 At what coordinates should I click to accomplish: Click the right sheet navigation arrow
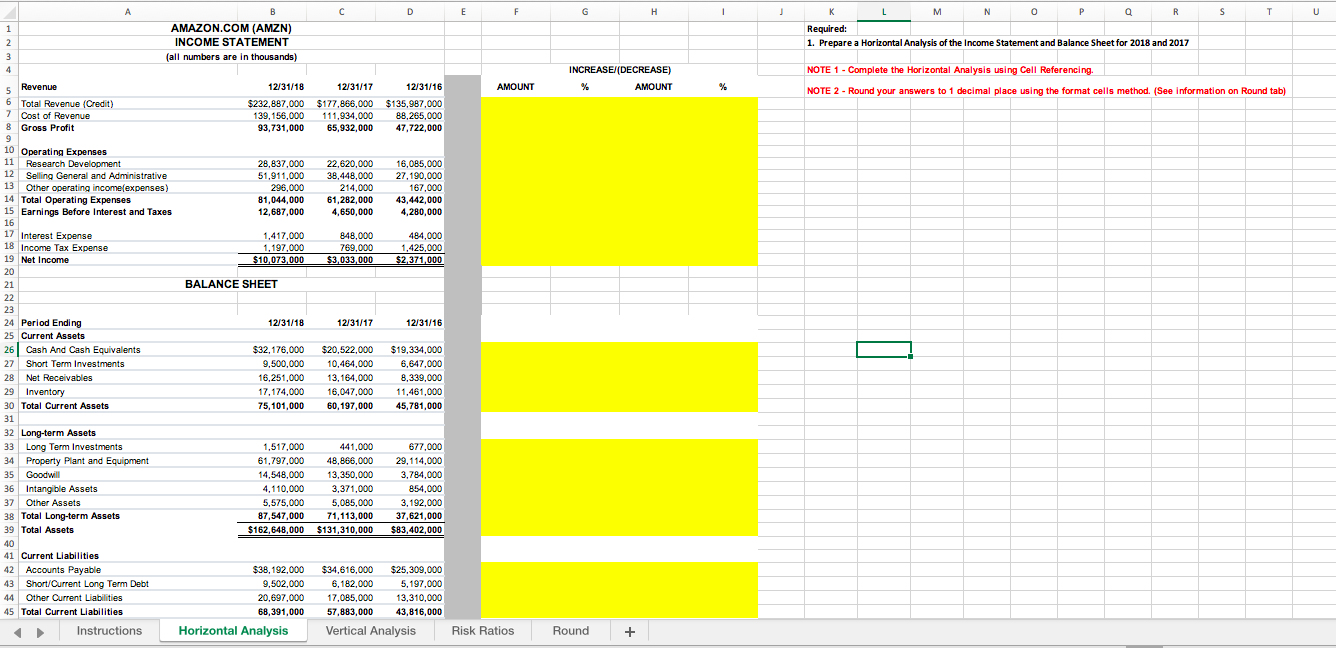40,631
